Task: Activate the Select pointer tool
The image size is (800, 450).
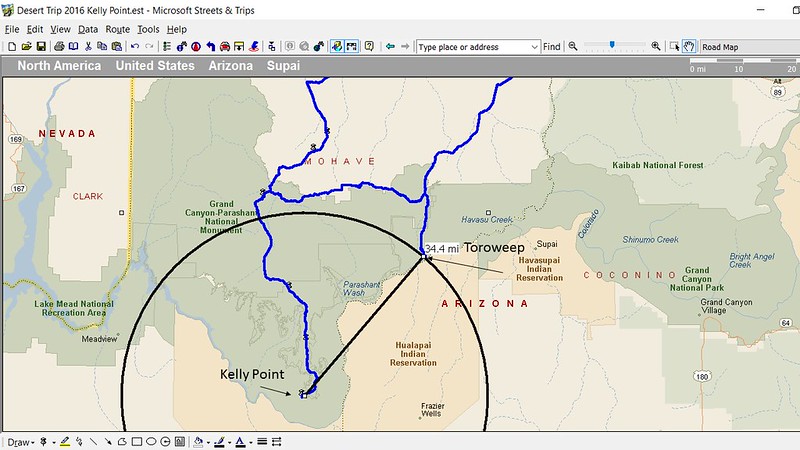Action: [674, 46]
